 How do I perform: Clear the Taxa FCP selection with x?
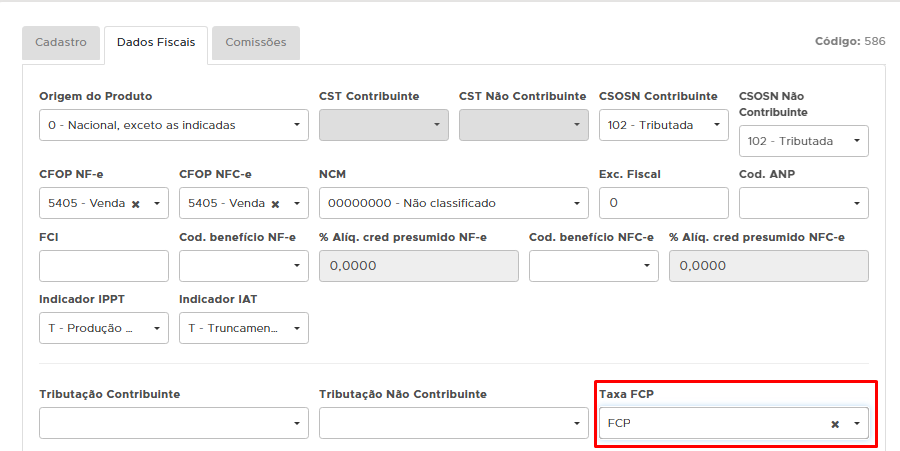point(835,424)
